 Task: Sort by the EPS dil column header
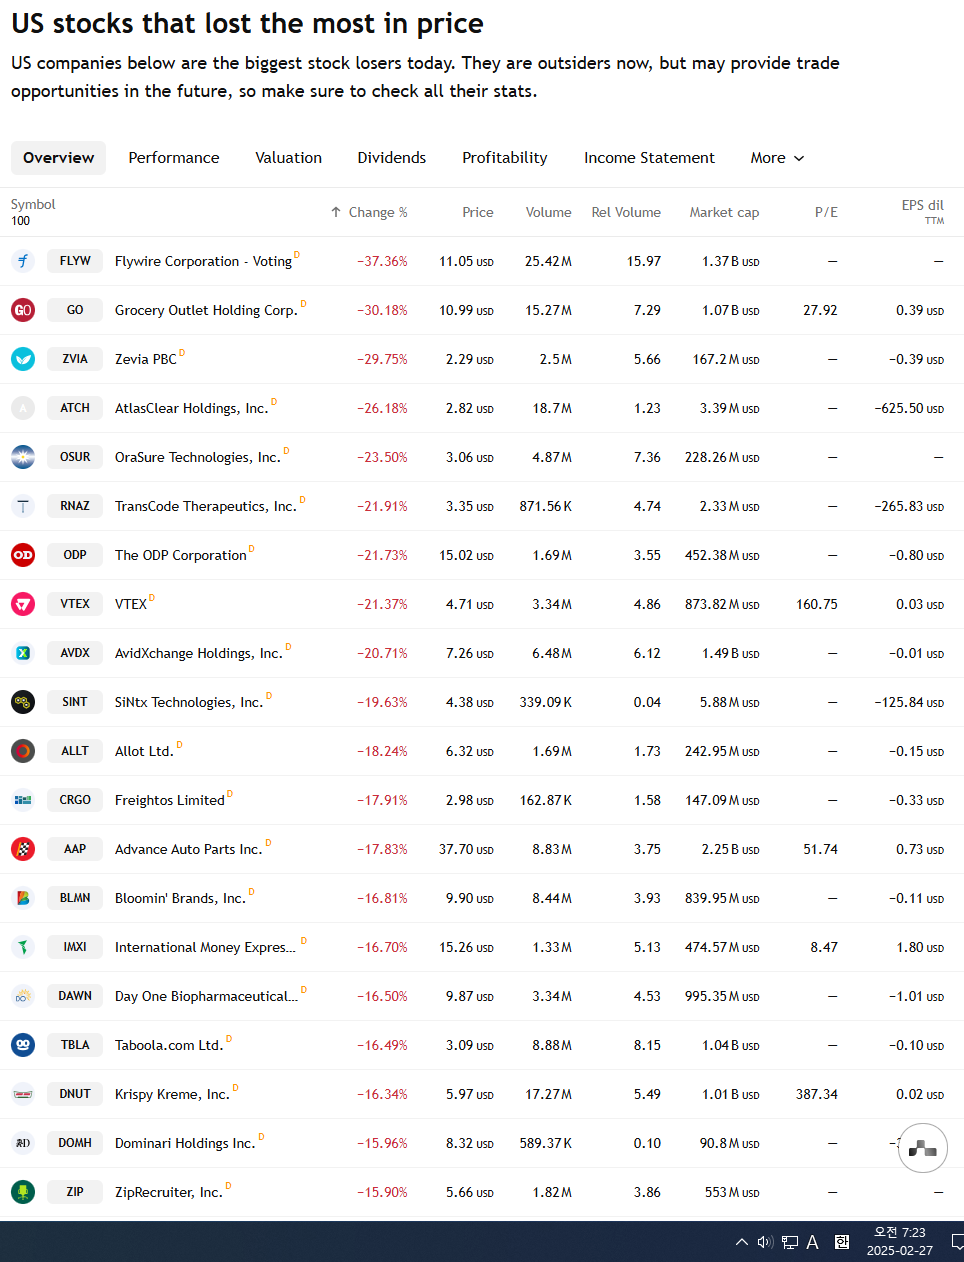coord(923,205)
